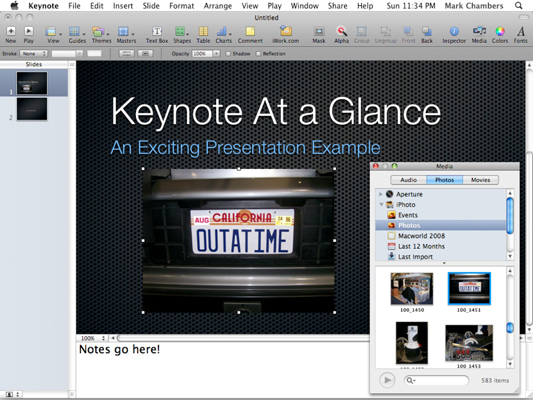Open the Arrange menu
The image size is (533, 400).
(218, 6)
